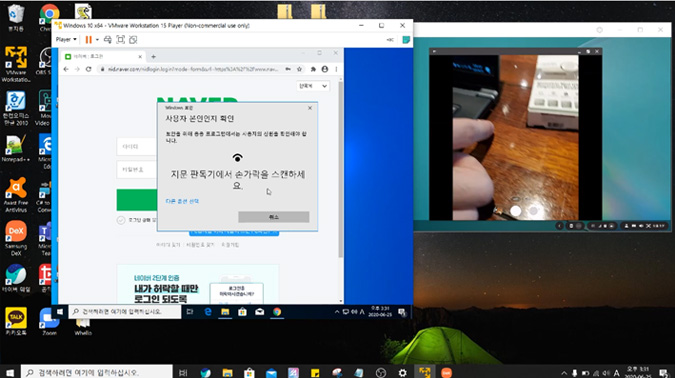Open the Zoom desktop shortcut

click(x=50, y=321)
